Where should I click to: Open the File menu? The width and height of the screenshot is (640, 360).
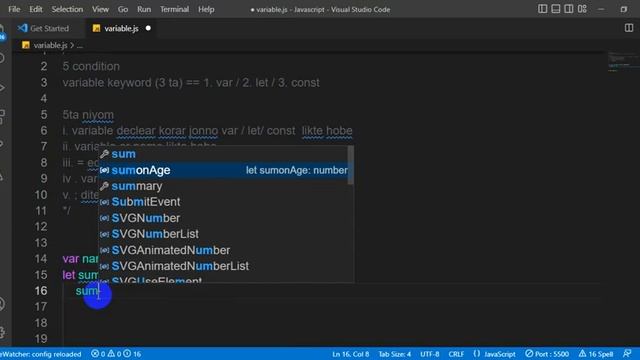[x=14, y=9]
